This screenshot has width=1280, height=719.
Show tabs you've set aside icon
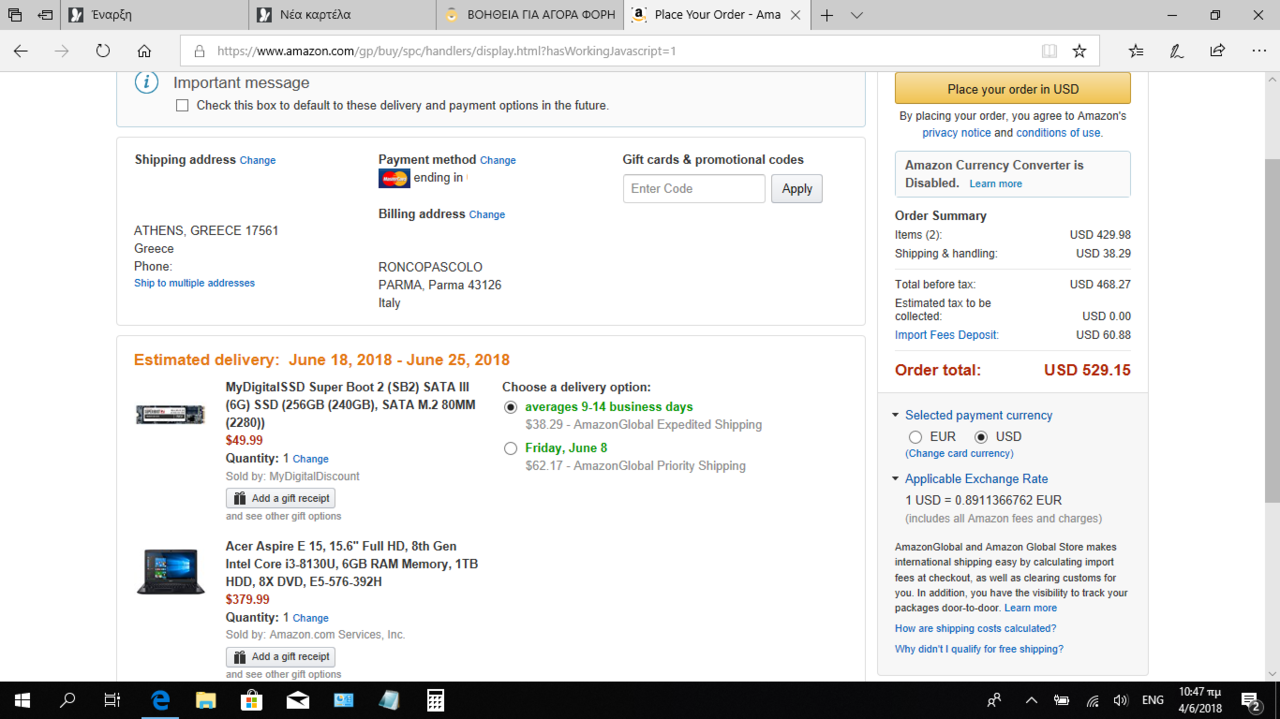[15, 15]
